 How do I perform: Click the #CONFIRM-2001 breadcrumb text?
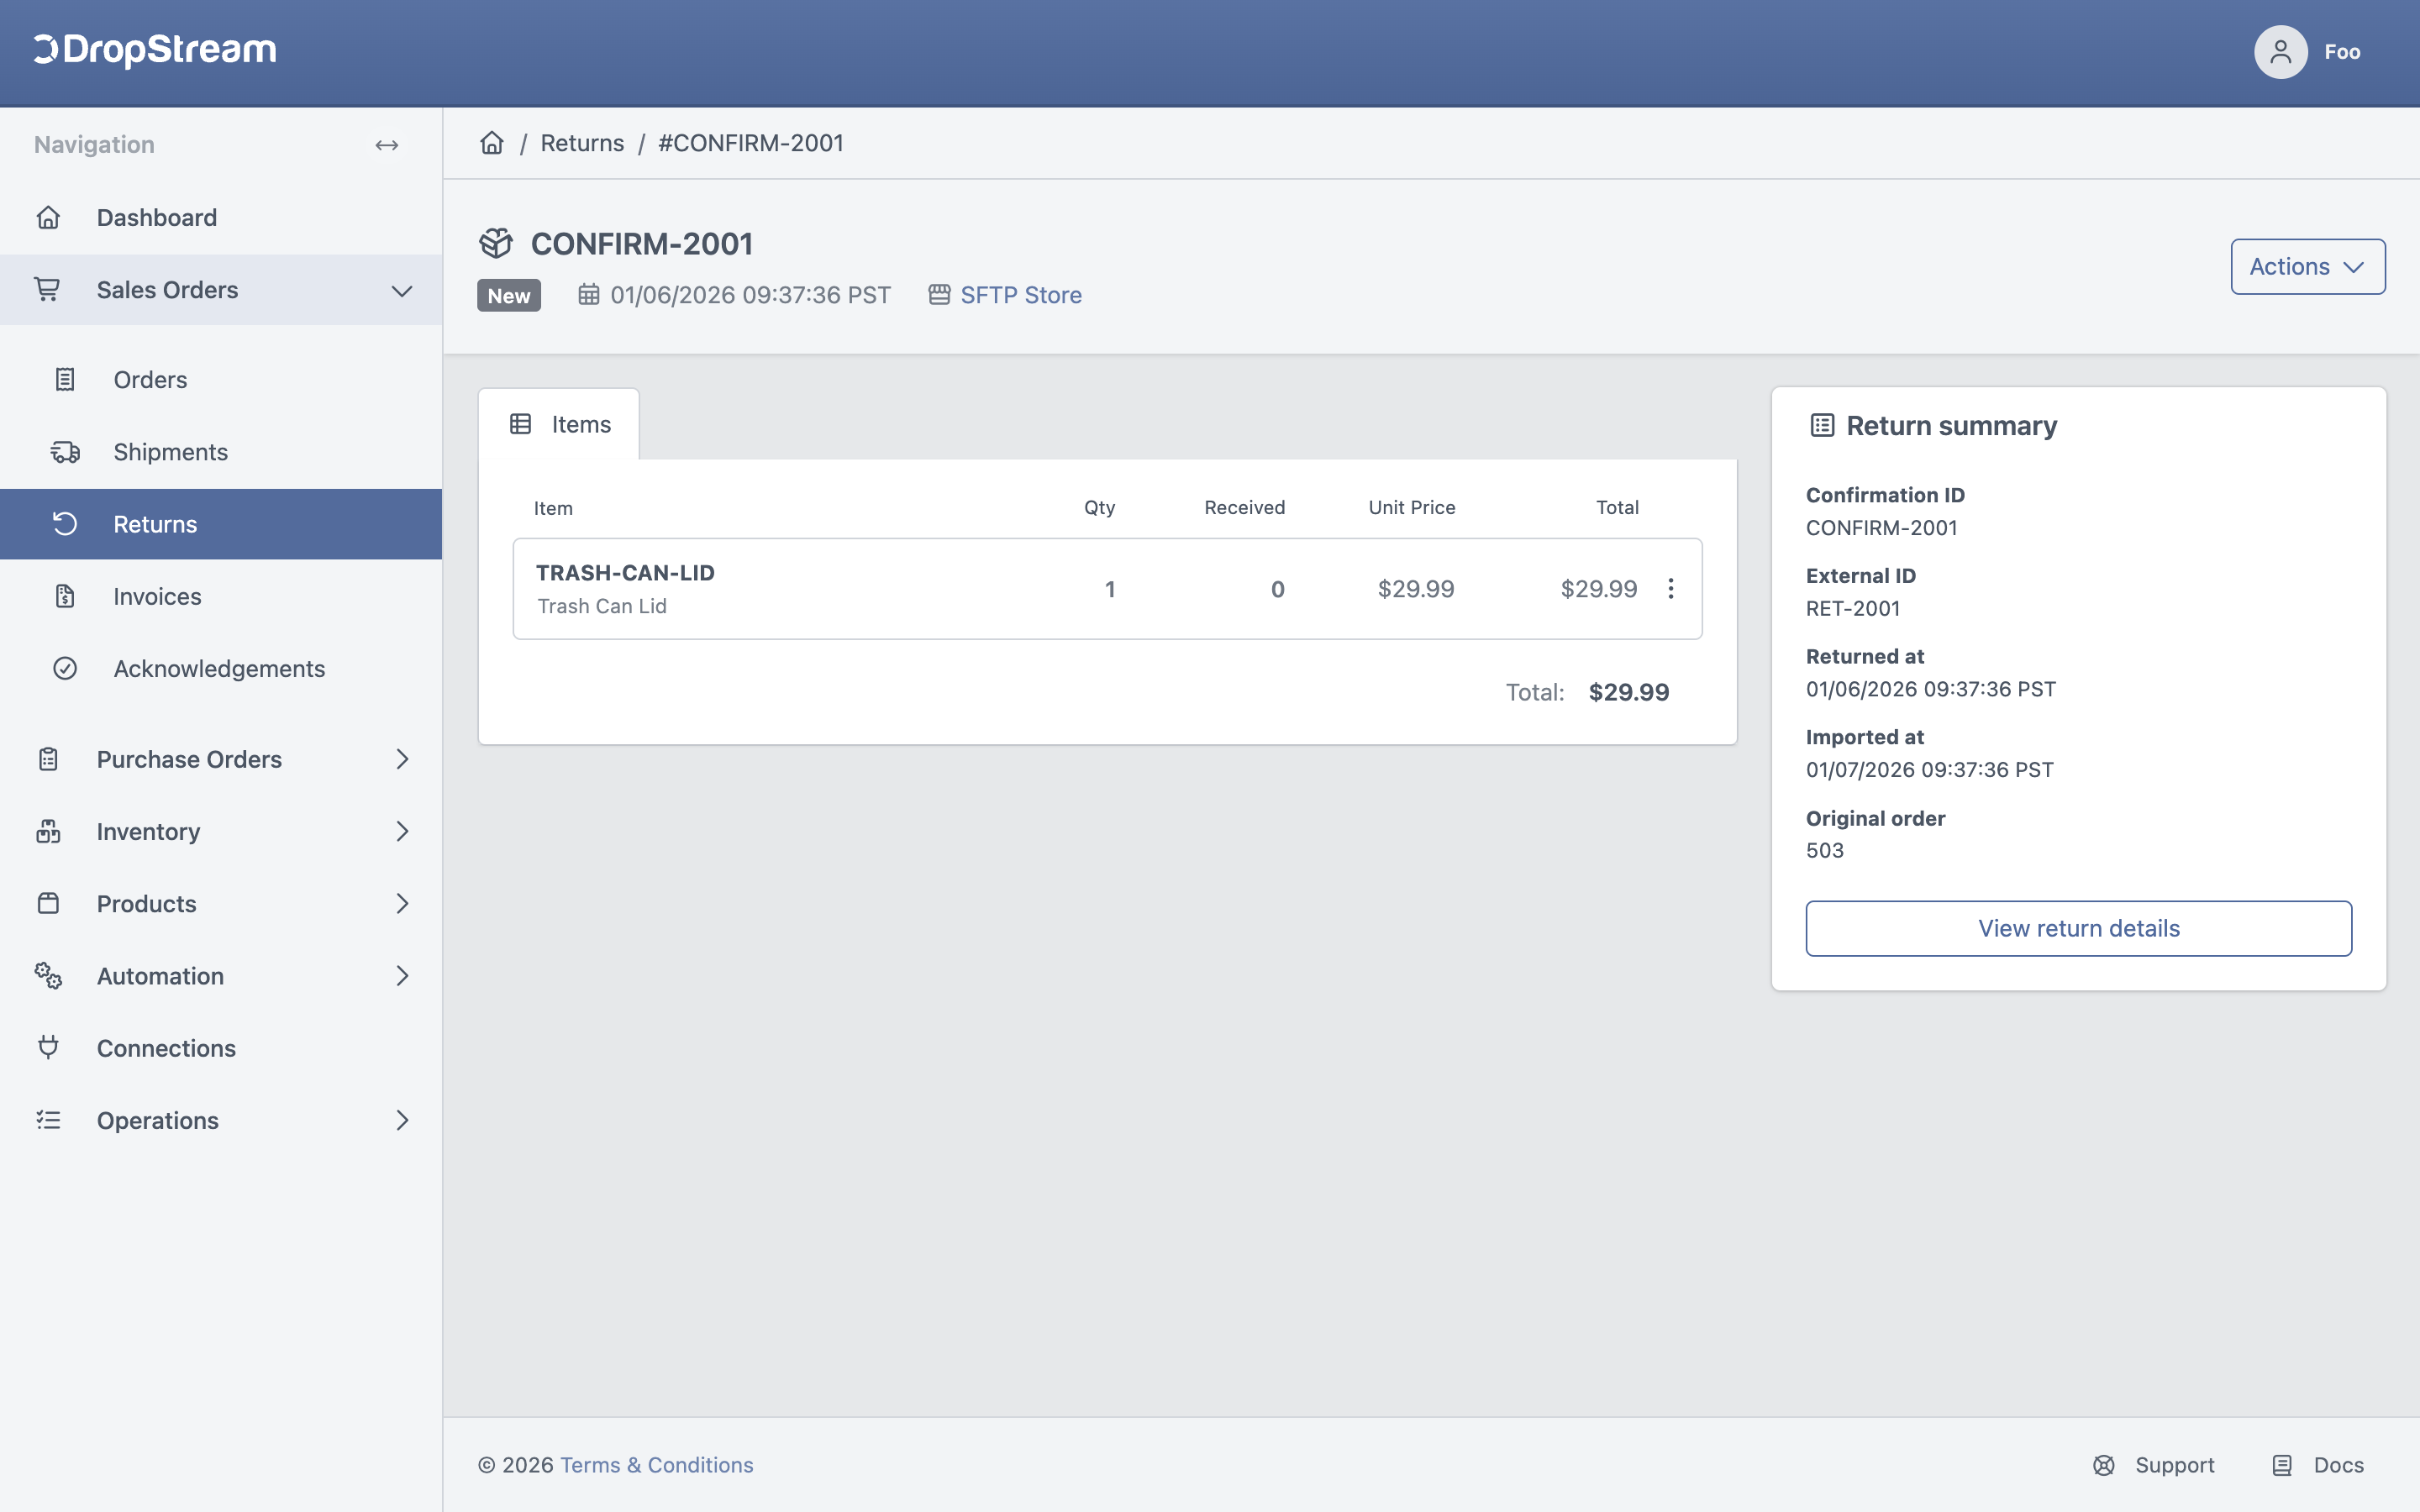click(751, 143)
